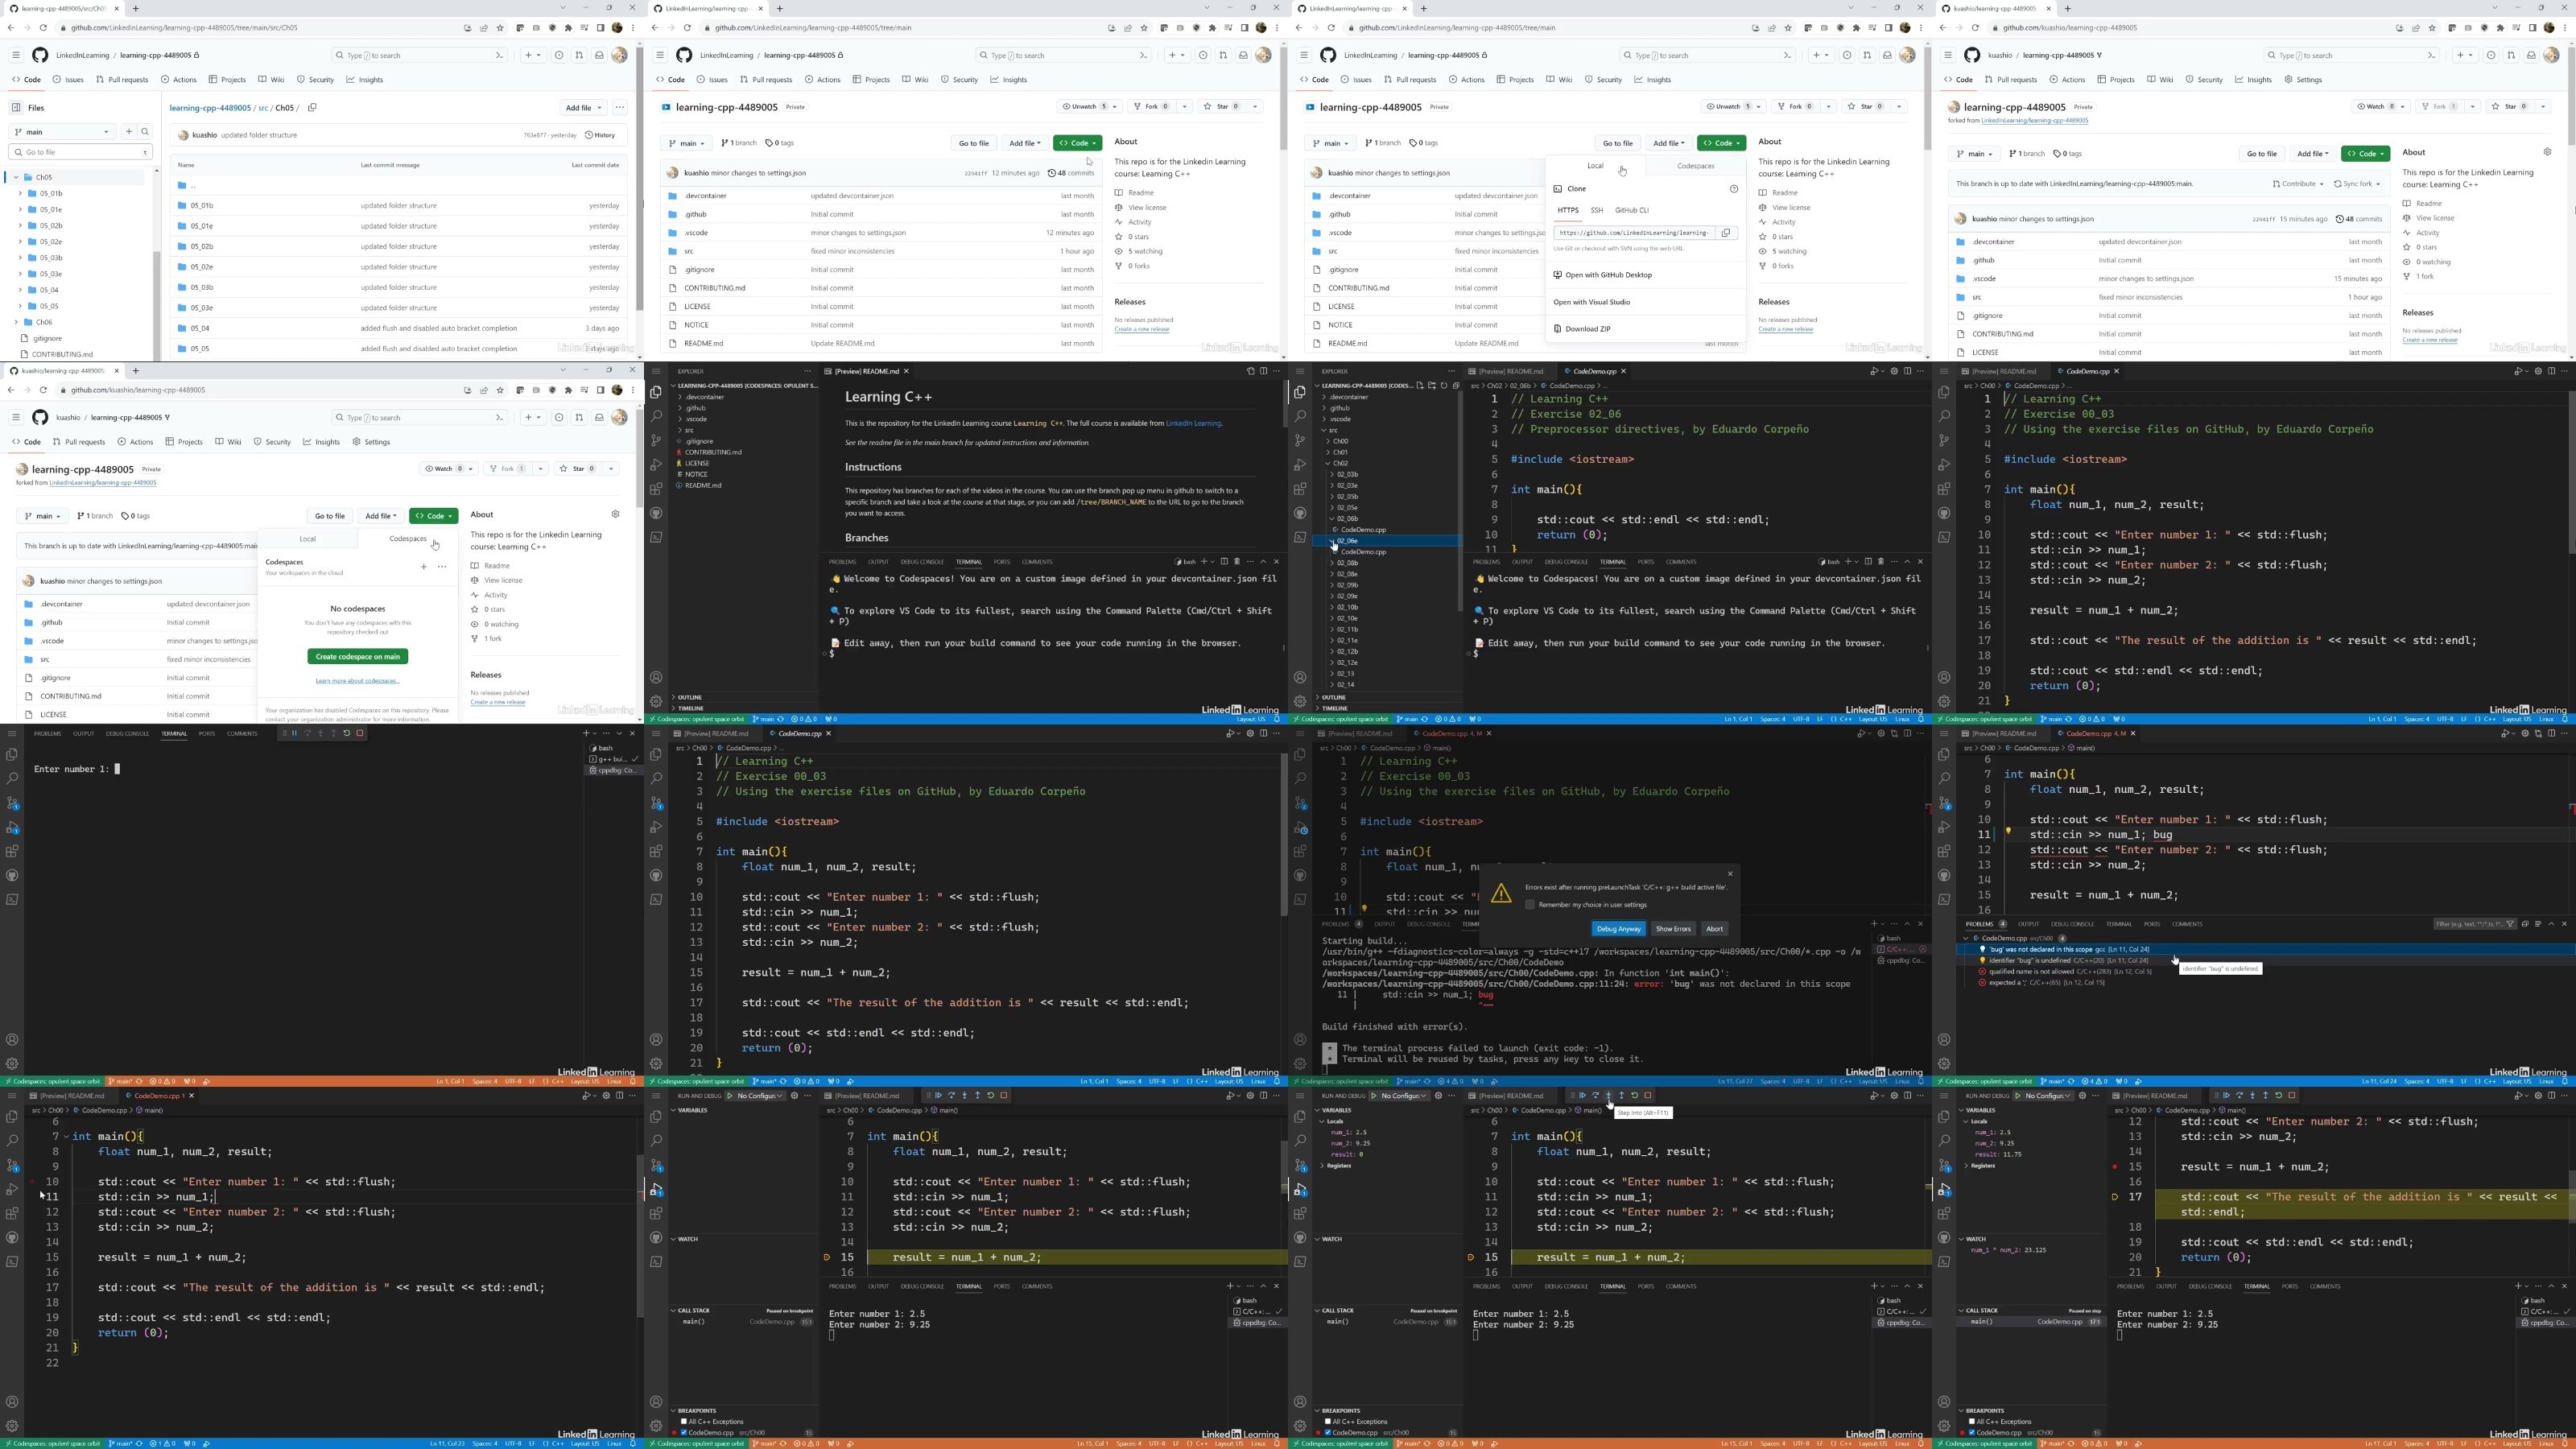Open ellipsis menu in Codespaces 'No codespaces' panel
Image resolution: width=2576 pixels, height=1449 pixels.
click(x=442, y=566)
